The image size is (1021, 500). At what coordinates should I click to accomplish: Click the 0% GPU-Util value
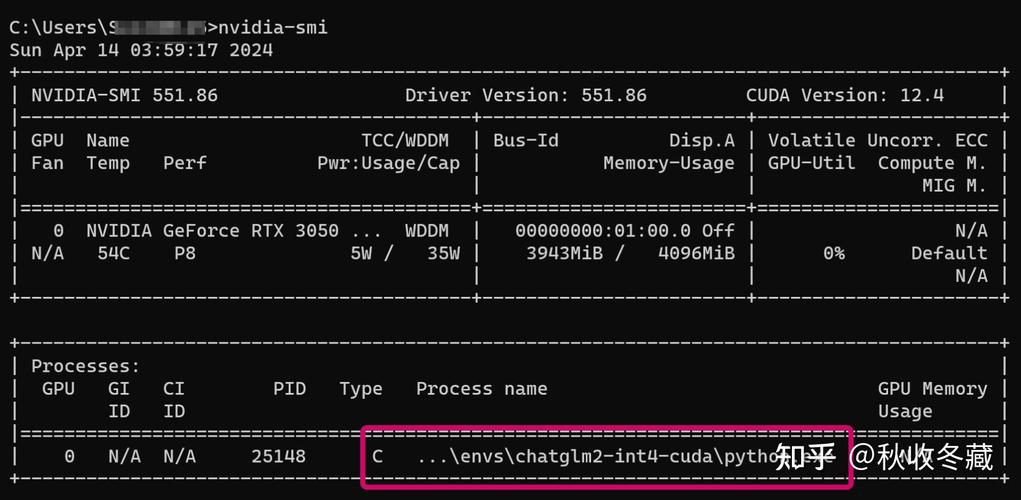click(x=833, y=254)
